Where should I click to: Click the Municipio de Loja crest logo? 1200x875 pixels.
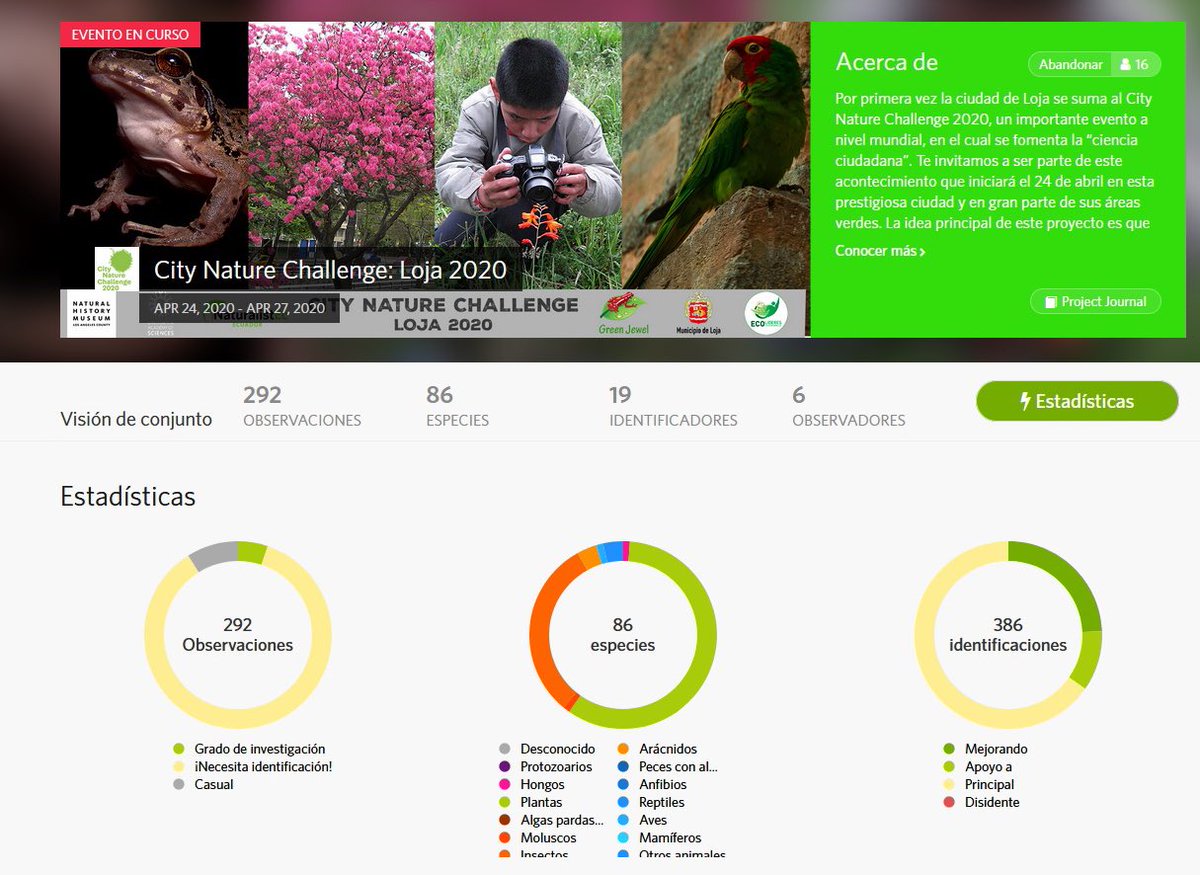pos(698,314)
